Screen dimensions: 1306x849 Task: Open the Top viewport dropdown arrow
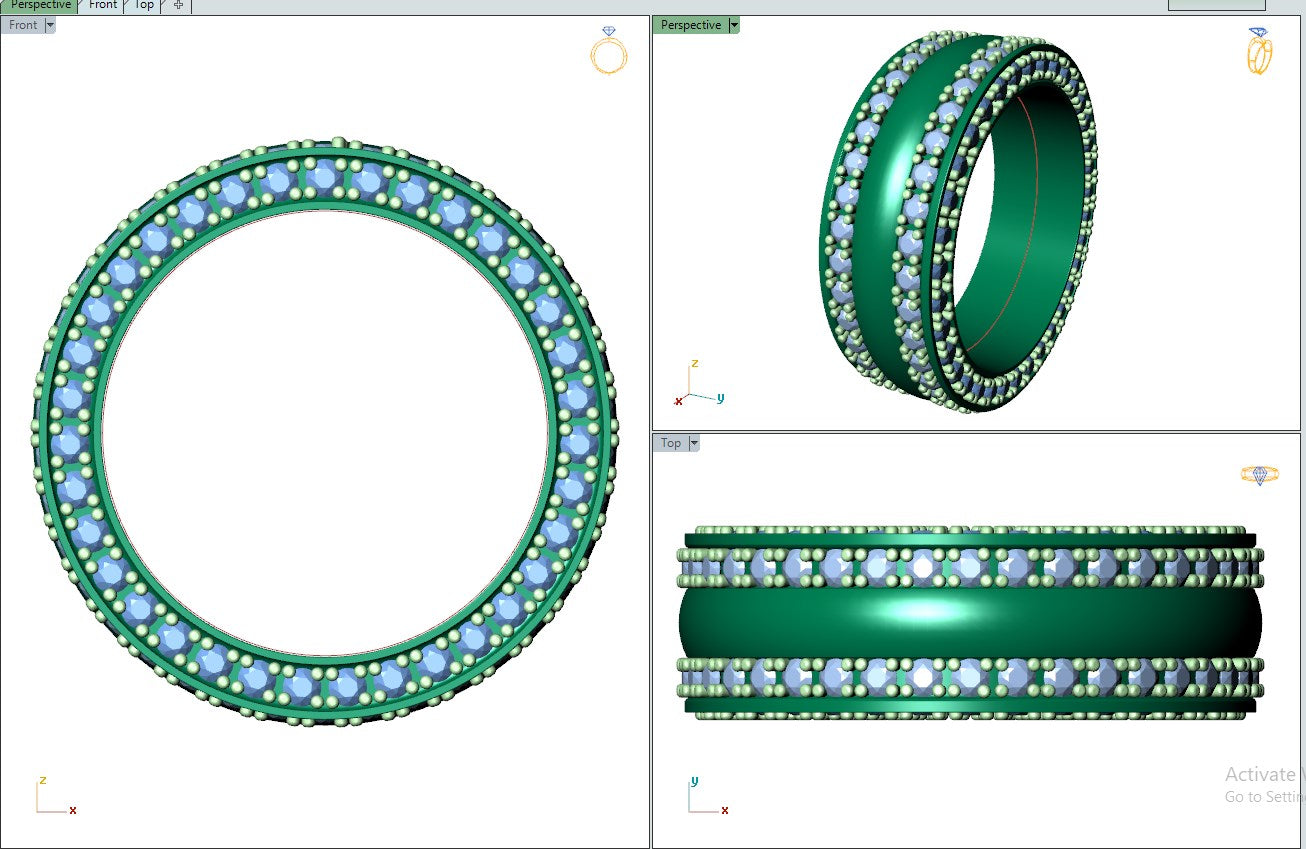point(693,443)
